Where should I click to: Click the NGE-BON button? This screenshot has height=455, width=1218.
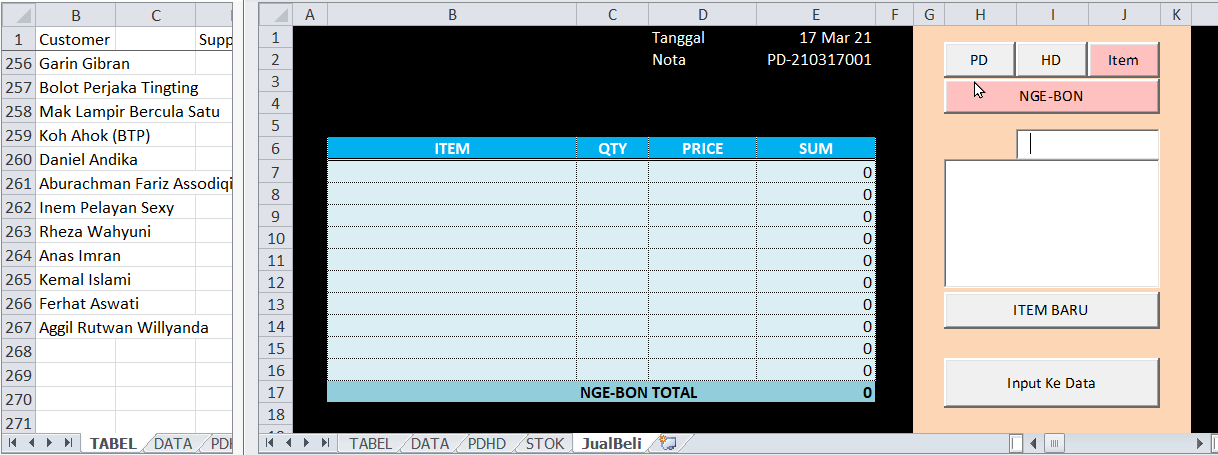click(1051, 97)
